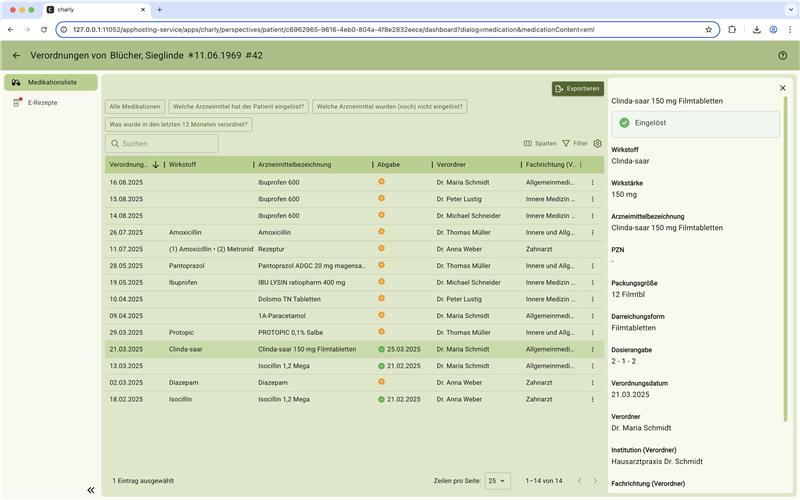This screenshot has height=500, width=800.
Task: Open row menu for PROTOPIC 0,1% Salbe row
Action: (x=592, y=333)
